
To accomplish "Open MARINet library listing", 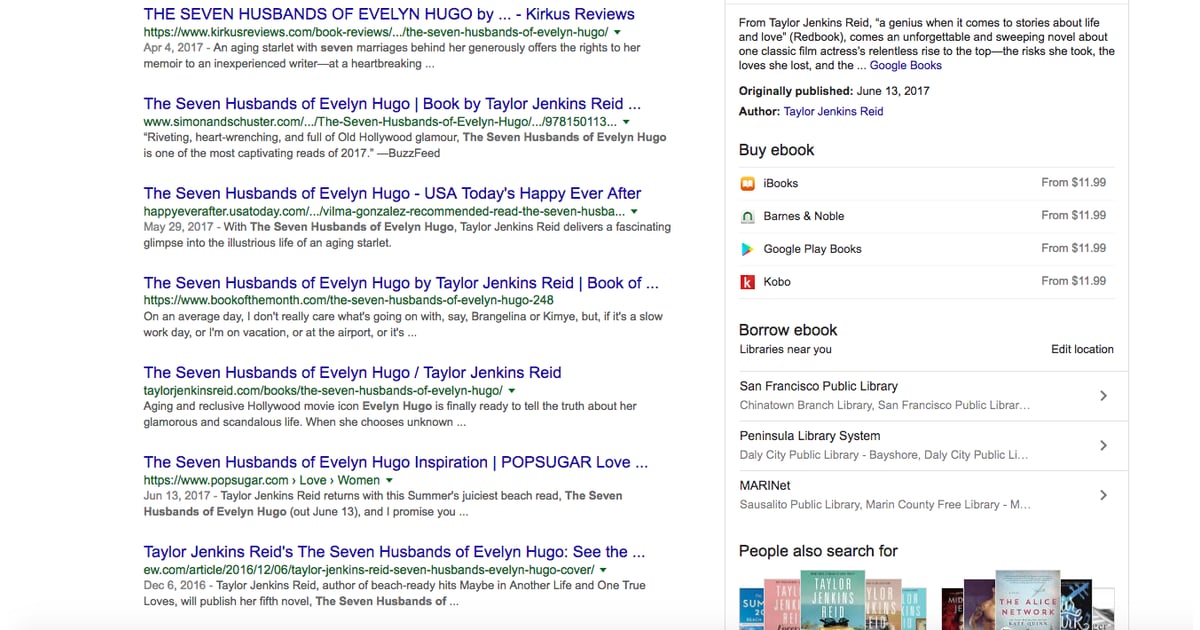I will click(927, 495).
